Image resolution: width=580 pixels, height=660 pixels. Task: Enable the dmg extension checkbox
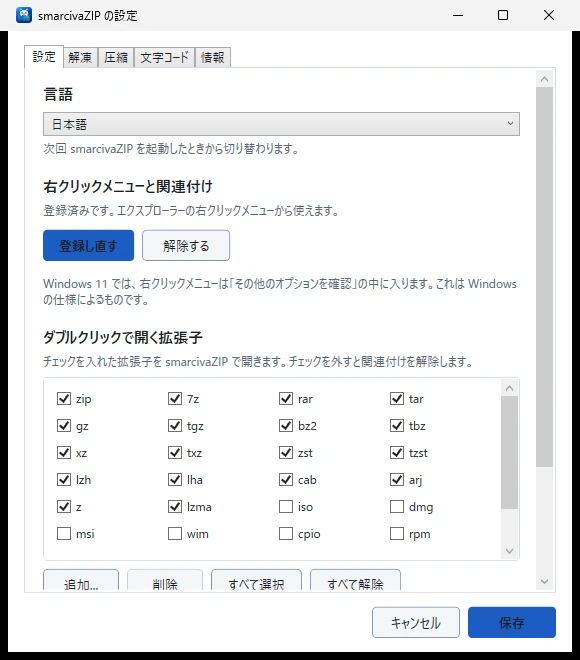click(397, 506)
